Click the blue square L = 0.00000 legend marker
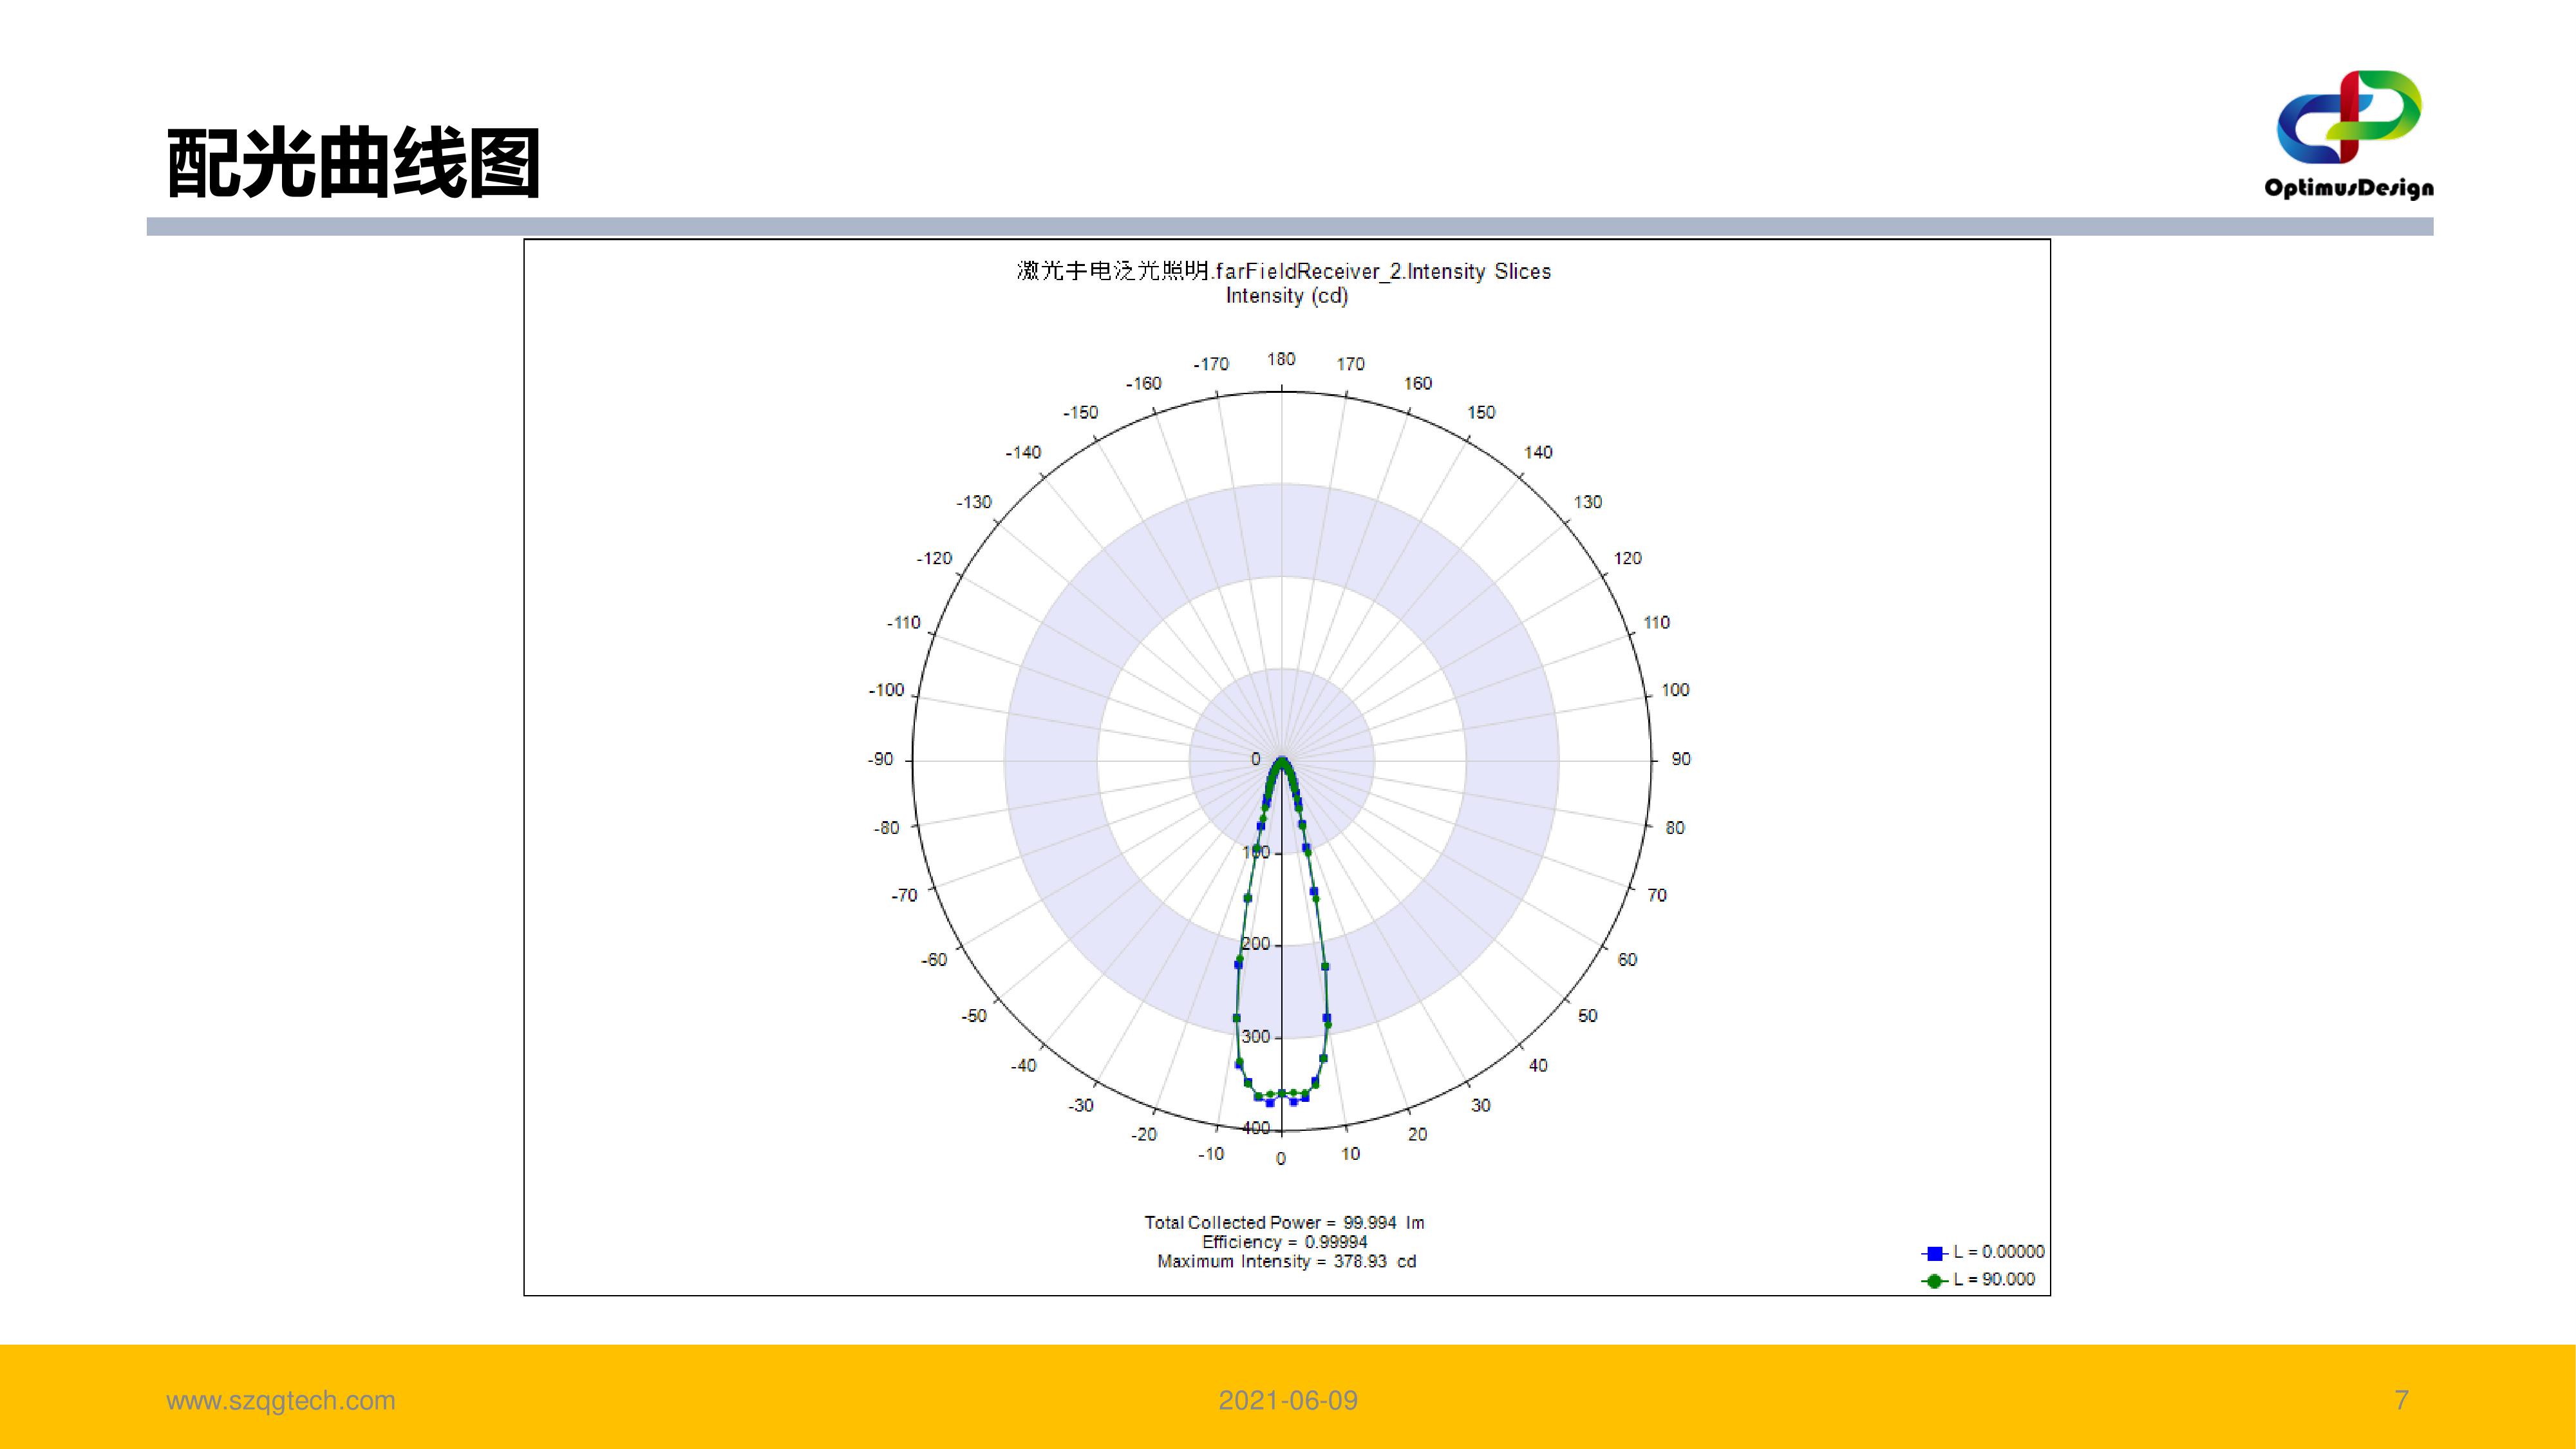Screen dimensions: 2576x1449 1934,1253
